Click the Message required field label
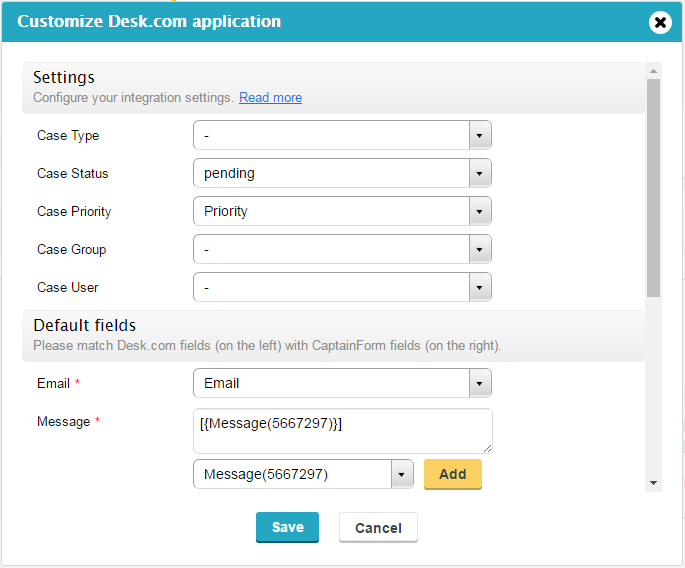Image resolution: width=685 pixels, height=568 pixels. coord(69,421)
